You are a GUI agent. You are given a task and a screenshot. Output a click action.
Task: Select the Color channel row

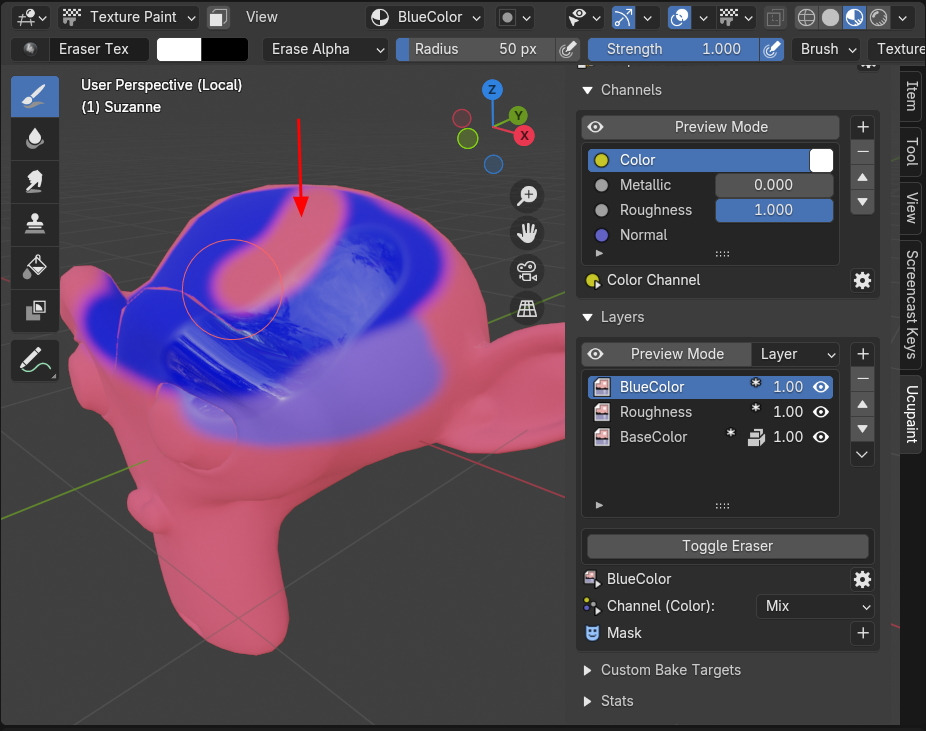click(x=710, y=160)
